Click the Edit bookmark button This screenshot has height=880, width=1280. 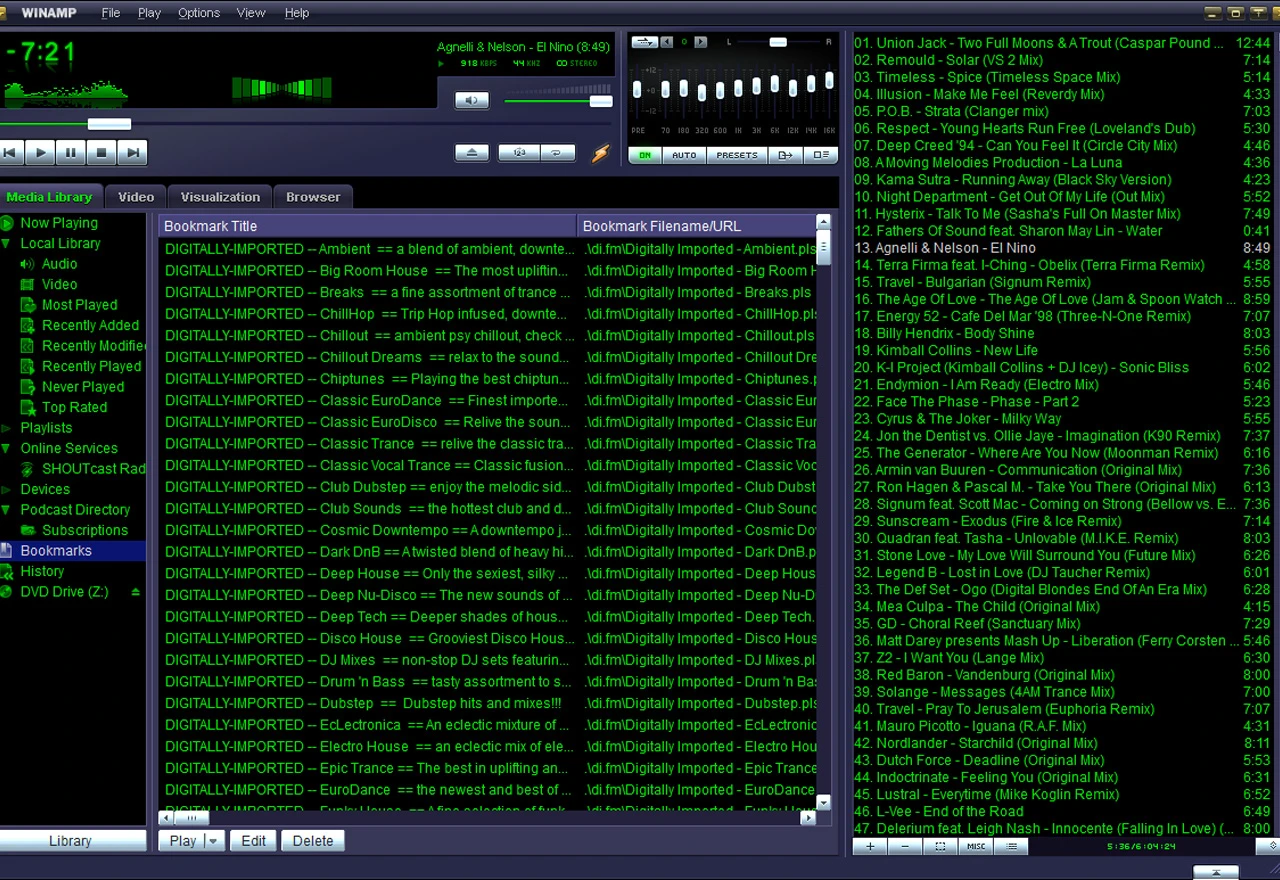[254, 841]
